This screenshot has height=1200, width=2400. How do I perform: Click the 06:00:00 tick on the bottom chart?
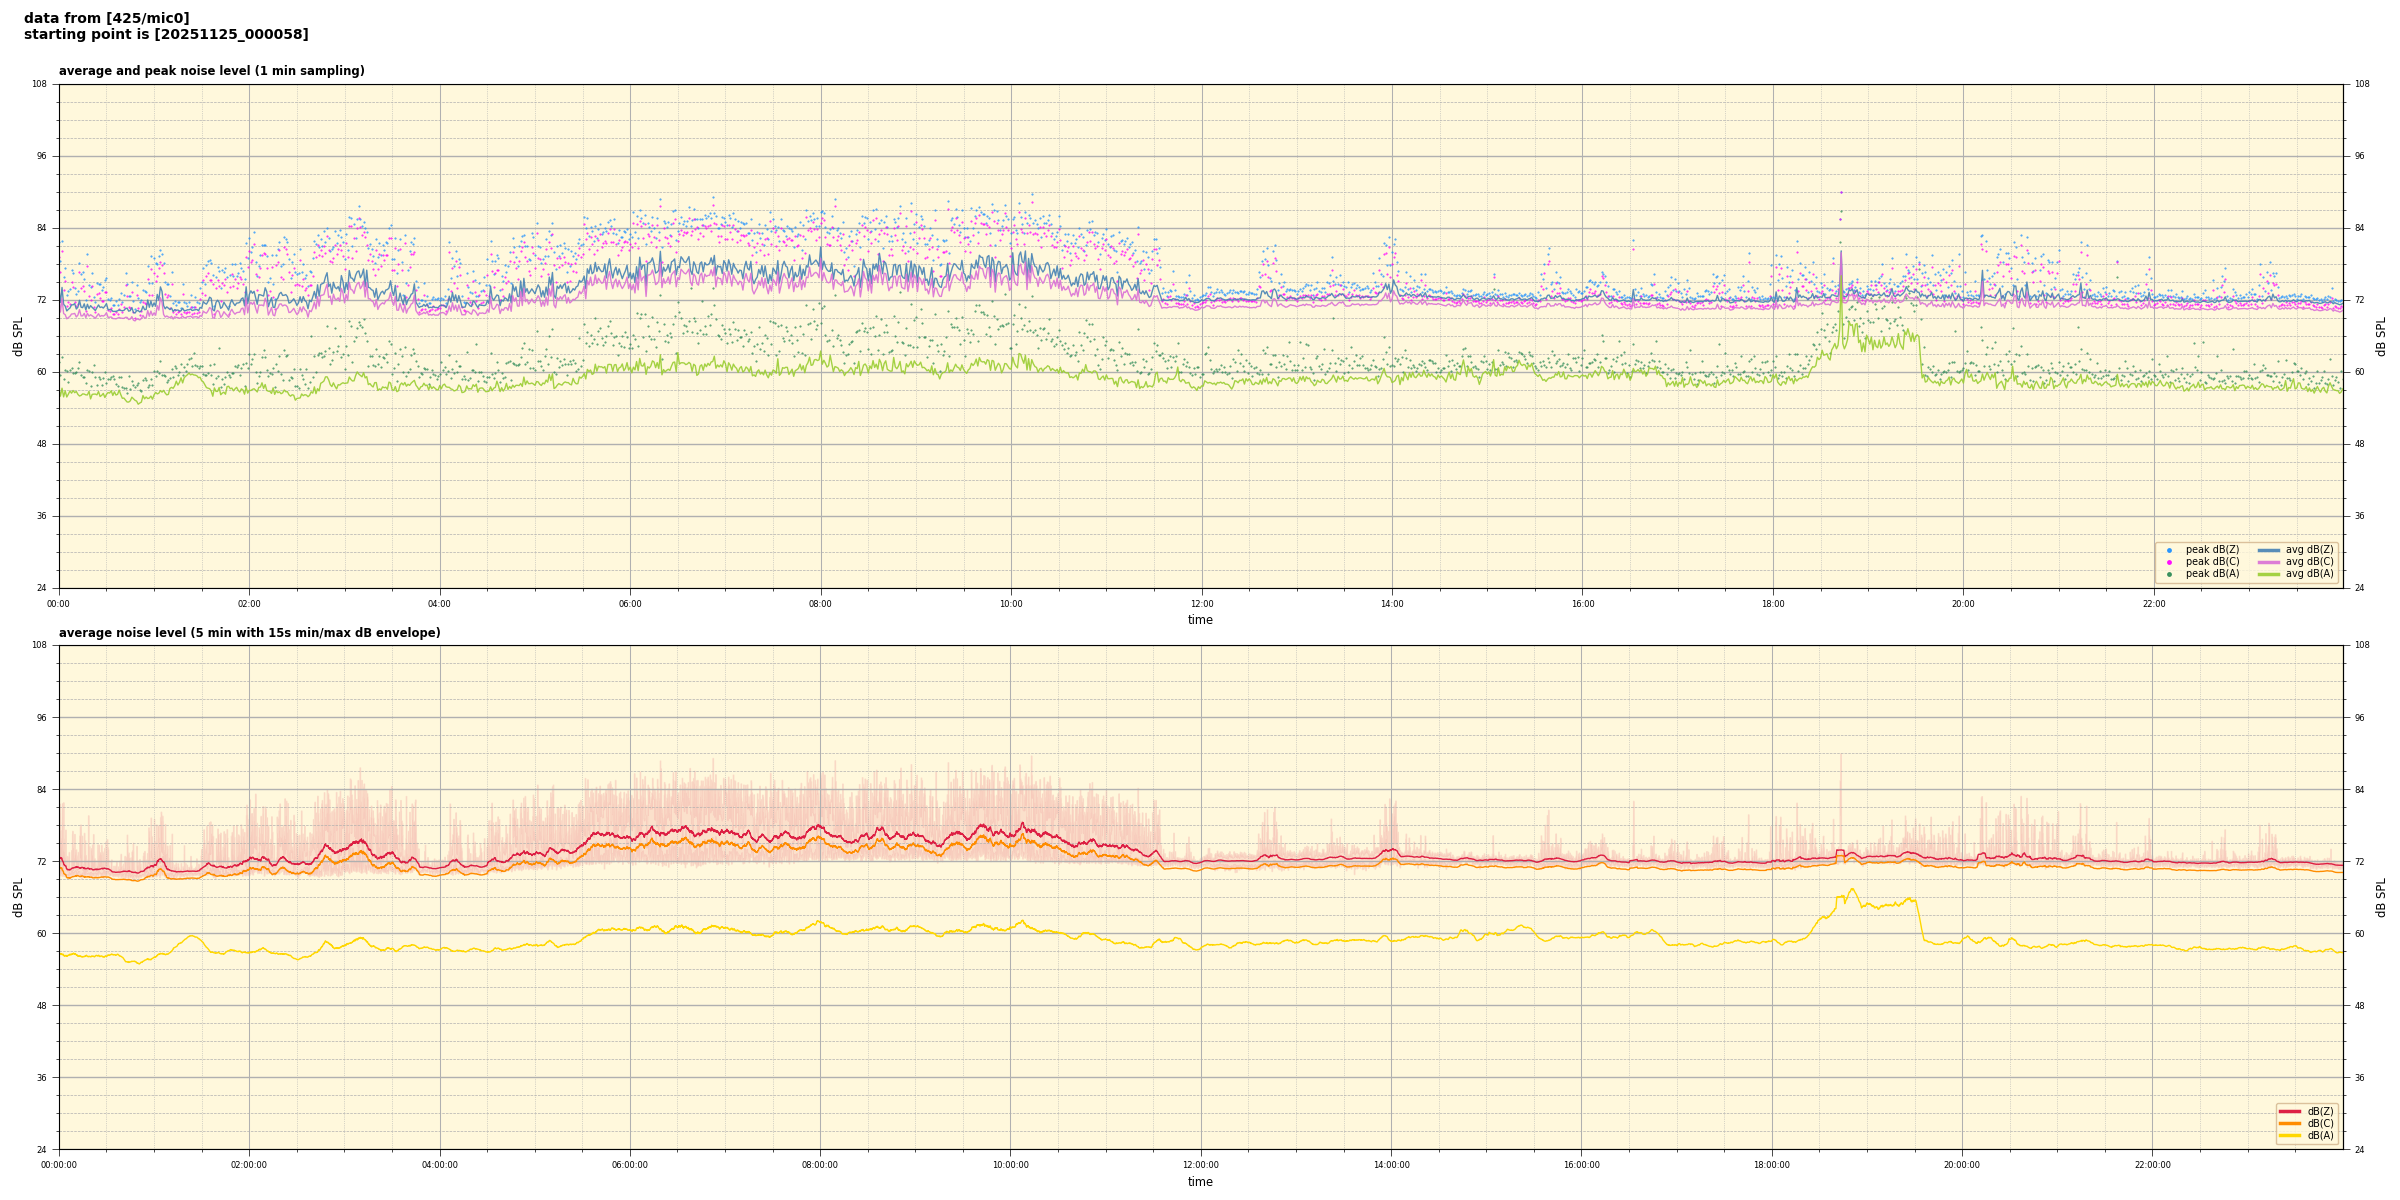[x=630, y=1165]
